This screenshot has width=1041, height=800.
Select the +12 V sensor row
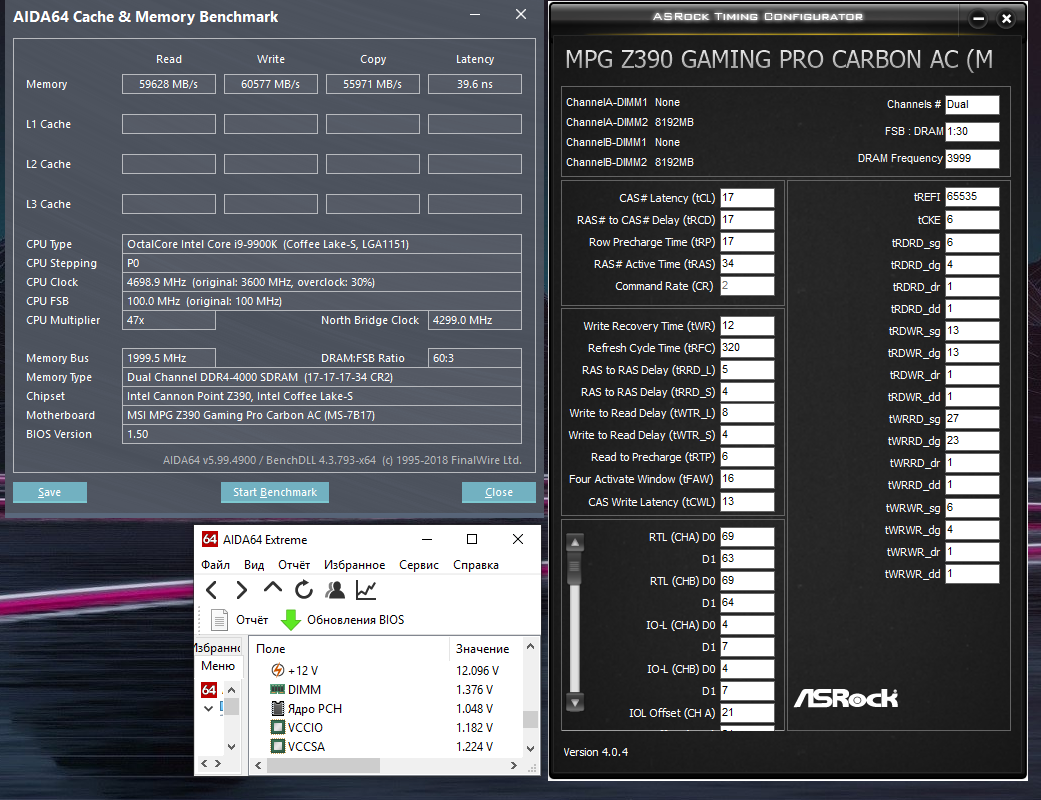click(385, 671)
